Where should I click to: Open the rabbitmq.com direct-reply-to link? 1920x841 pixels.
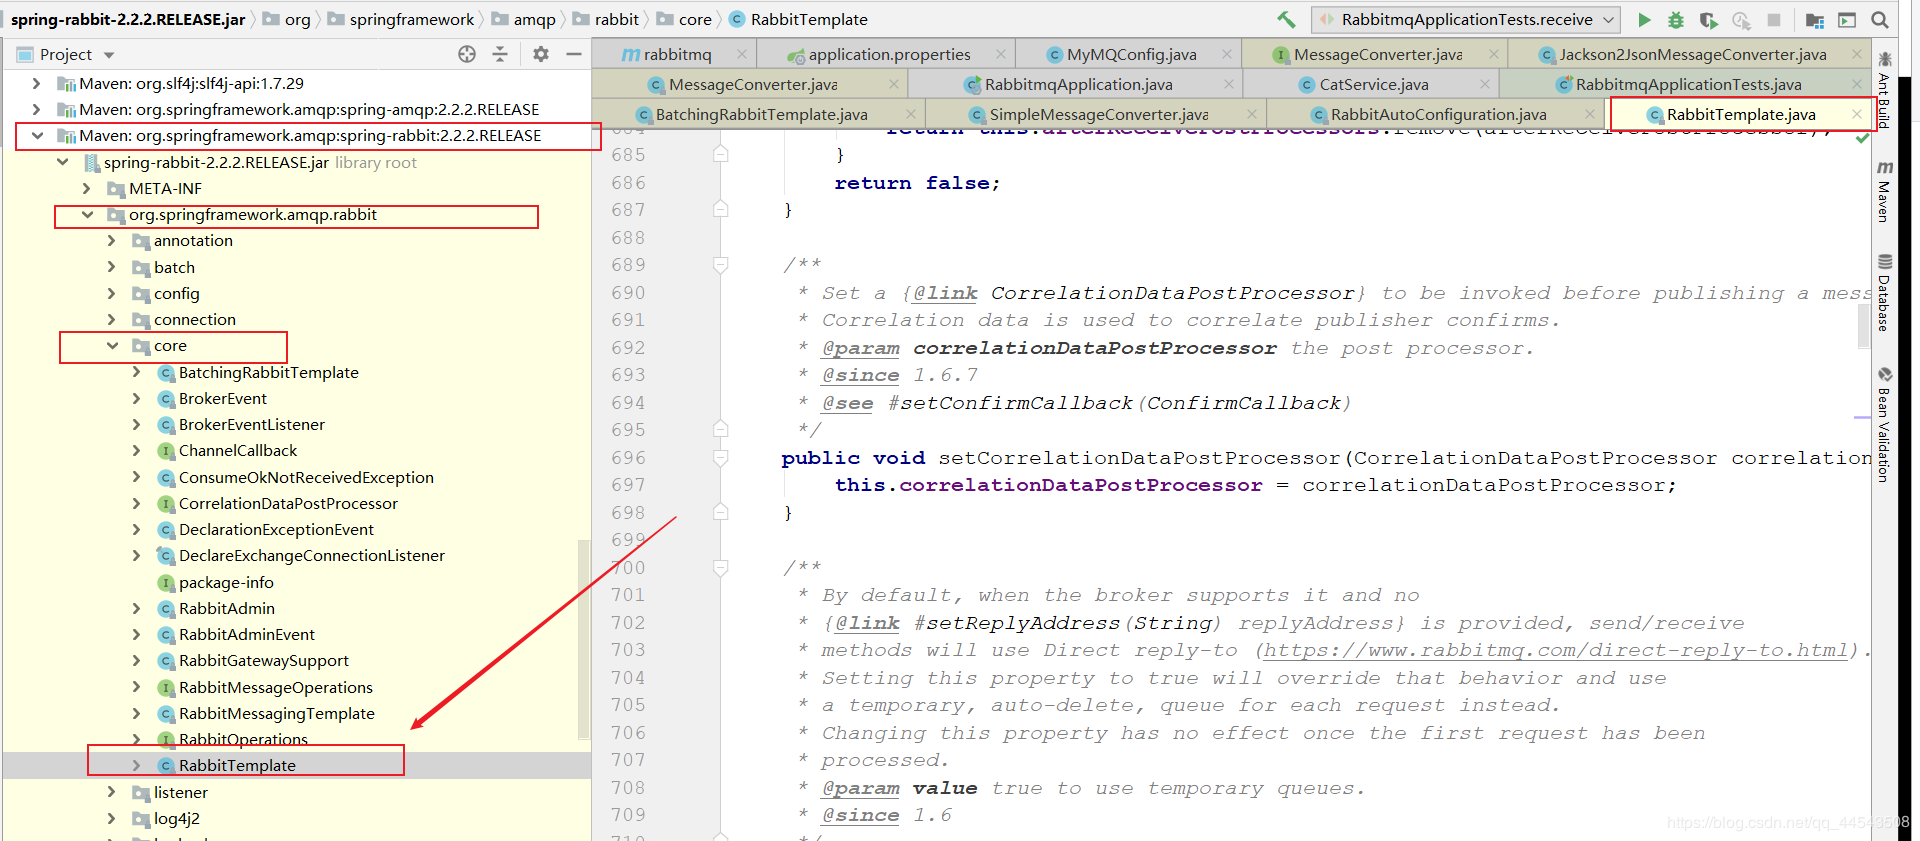(x=1554, y=650)
